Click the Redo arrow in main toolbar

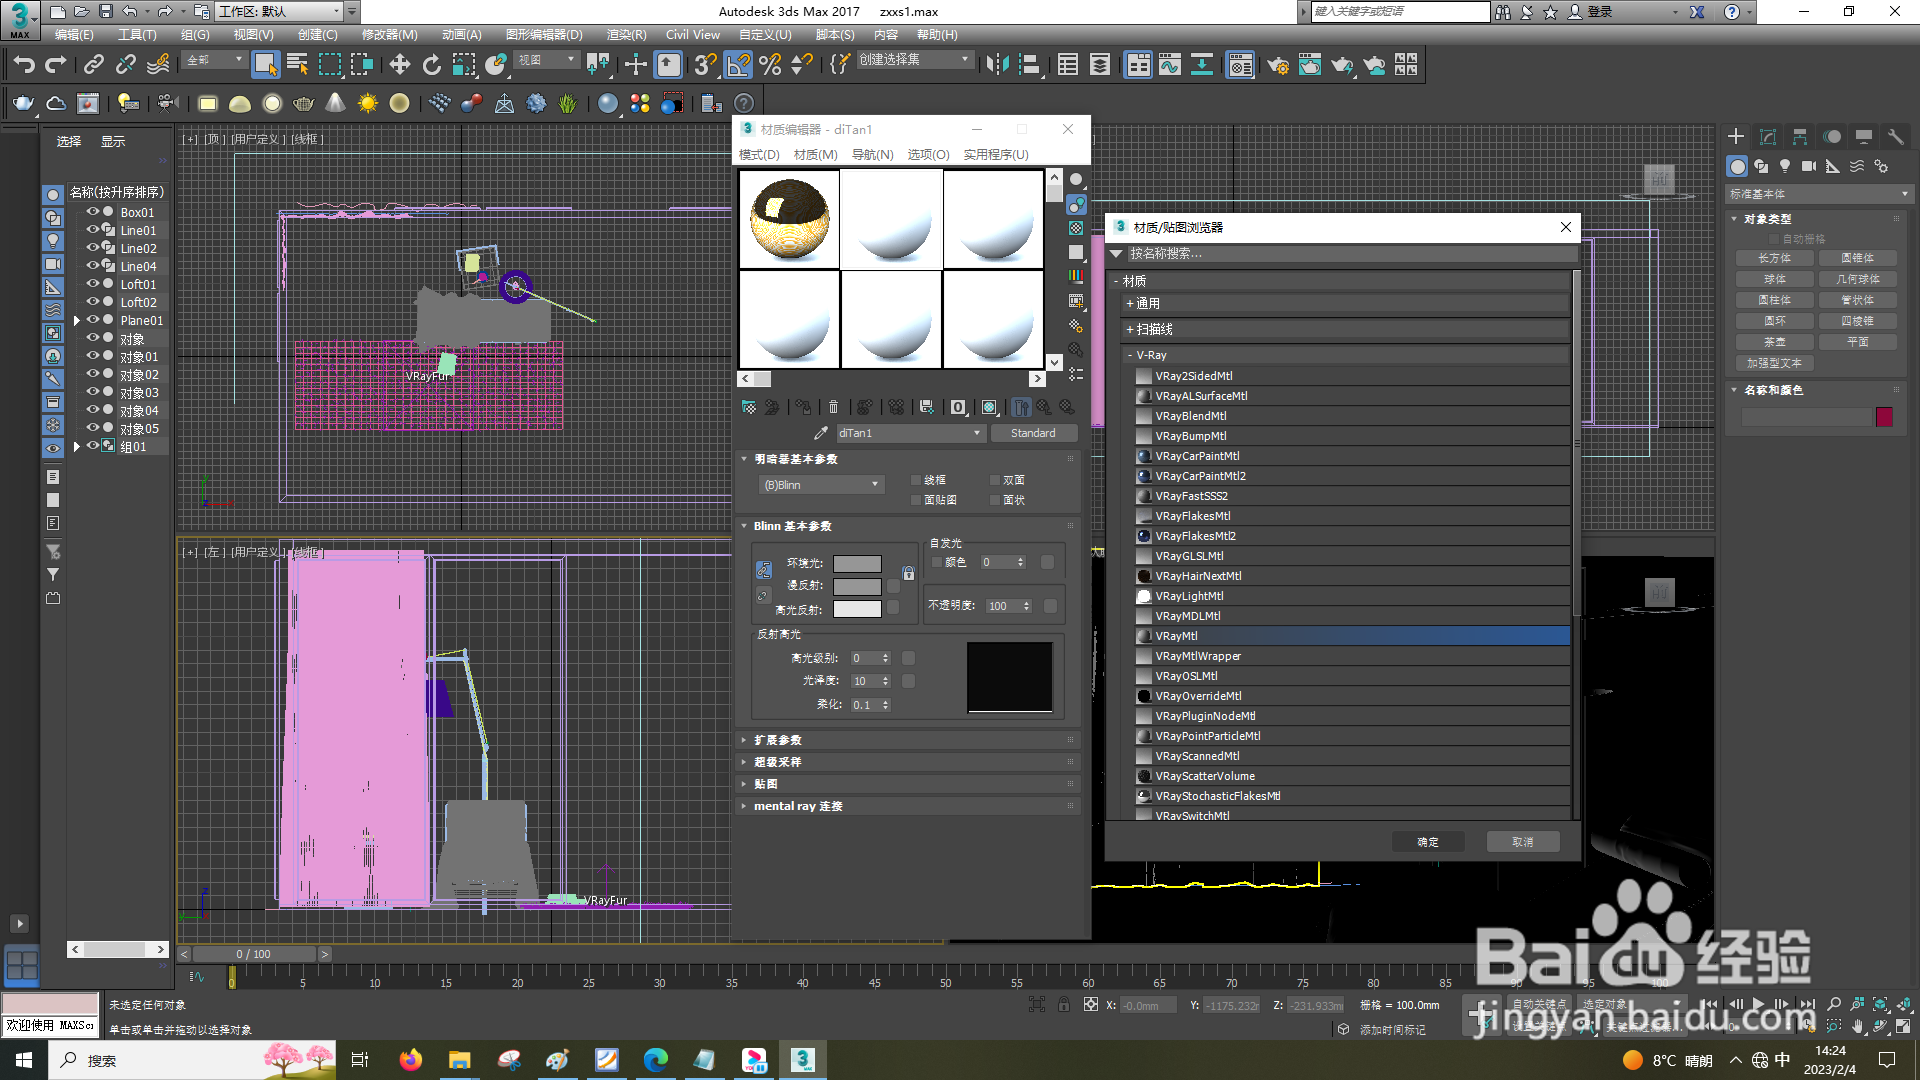coord(56,65)
